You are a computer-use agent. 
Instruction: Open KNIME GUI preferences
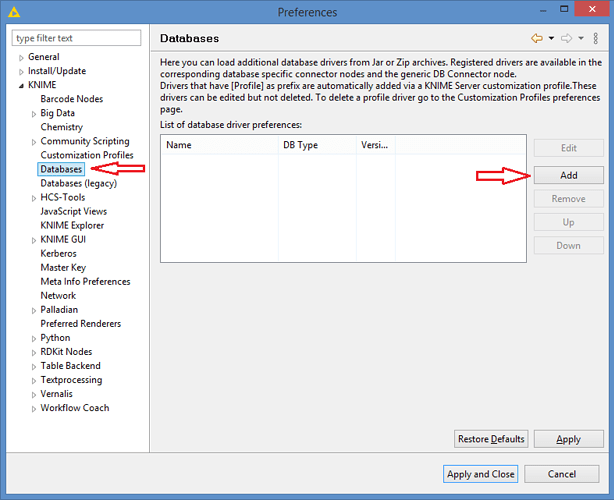(x=63, y=239)
